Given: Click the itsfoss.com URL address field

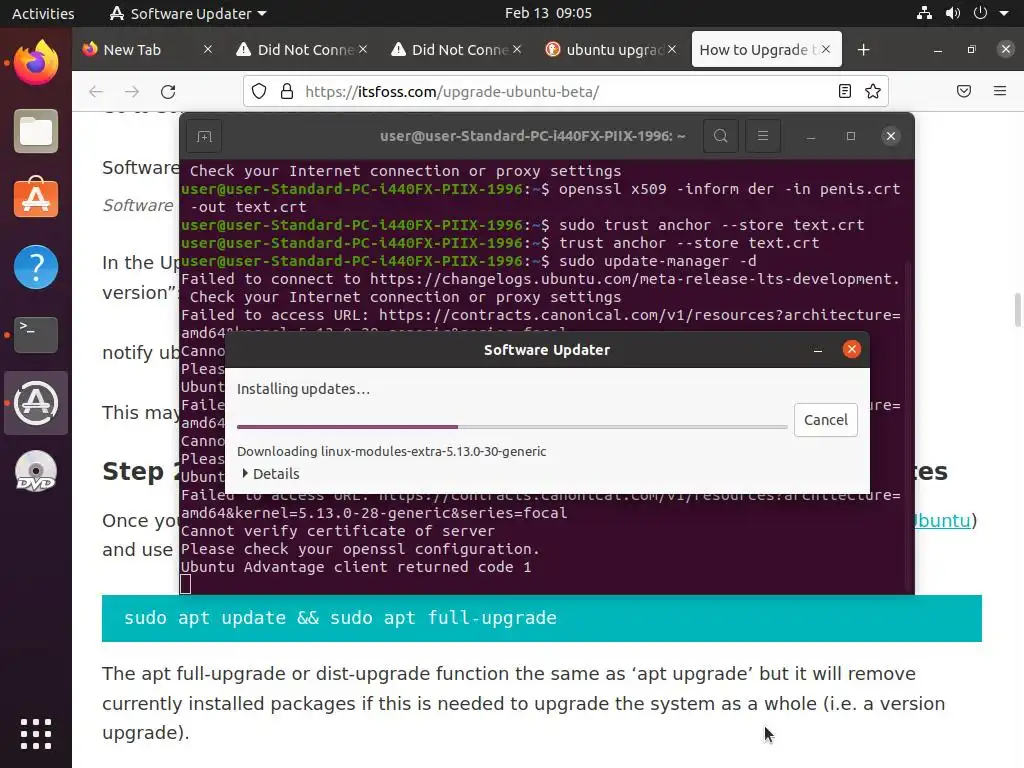Looking at the screenshot, I should click(565, 91).
